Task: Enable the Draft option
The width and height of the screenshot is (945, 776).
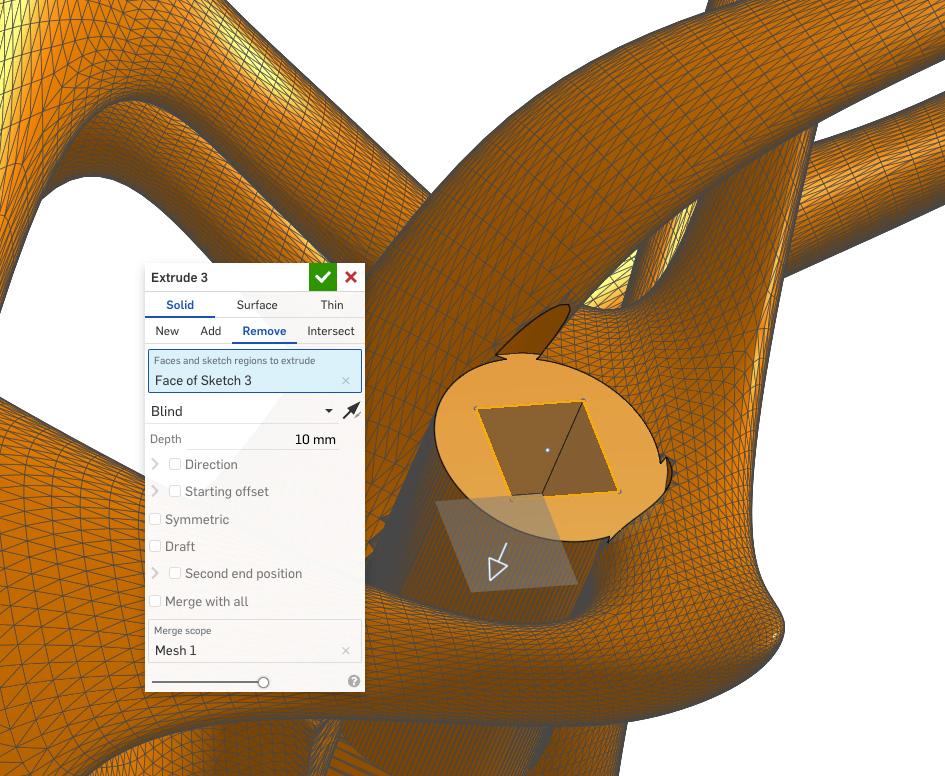Action: point(155,546)
